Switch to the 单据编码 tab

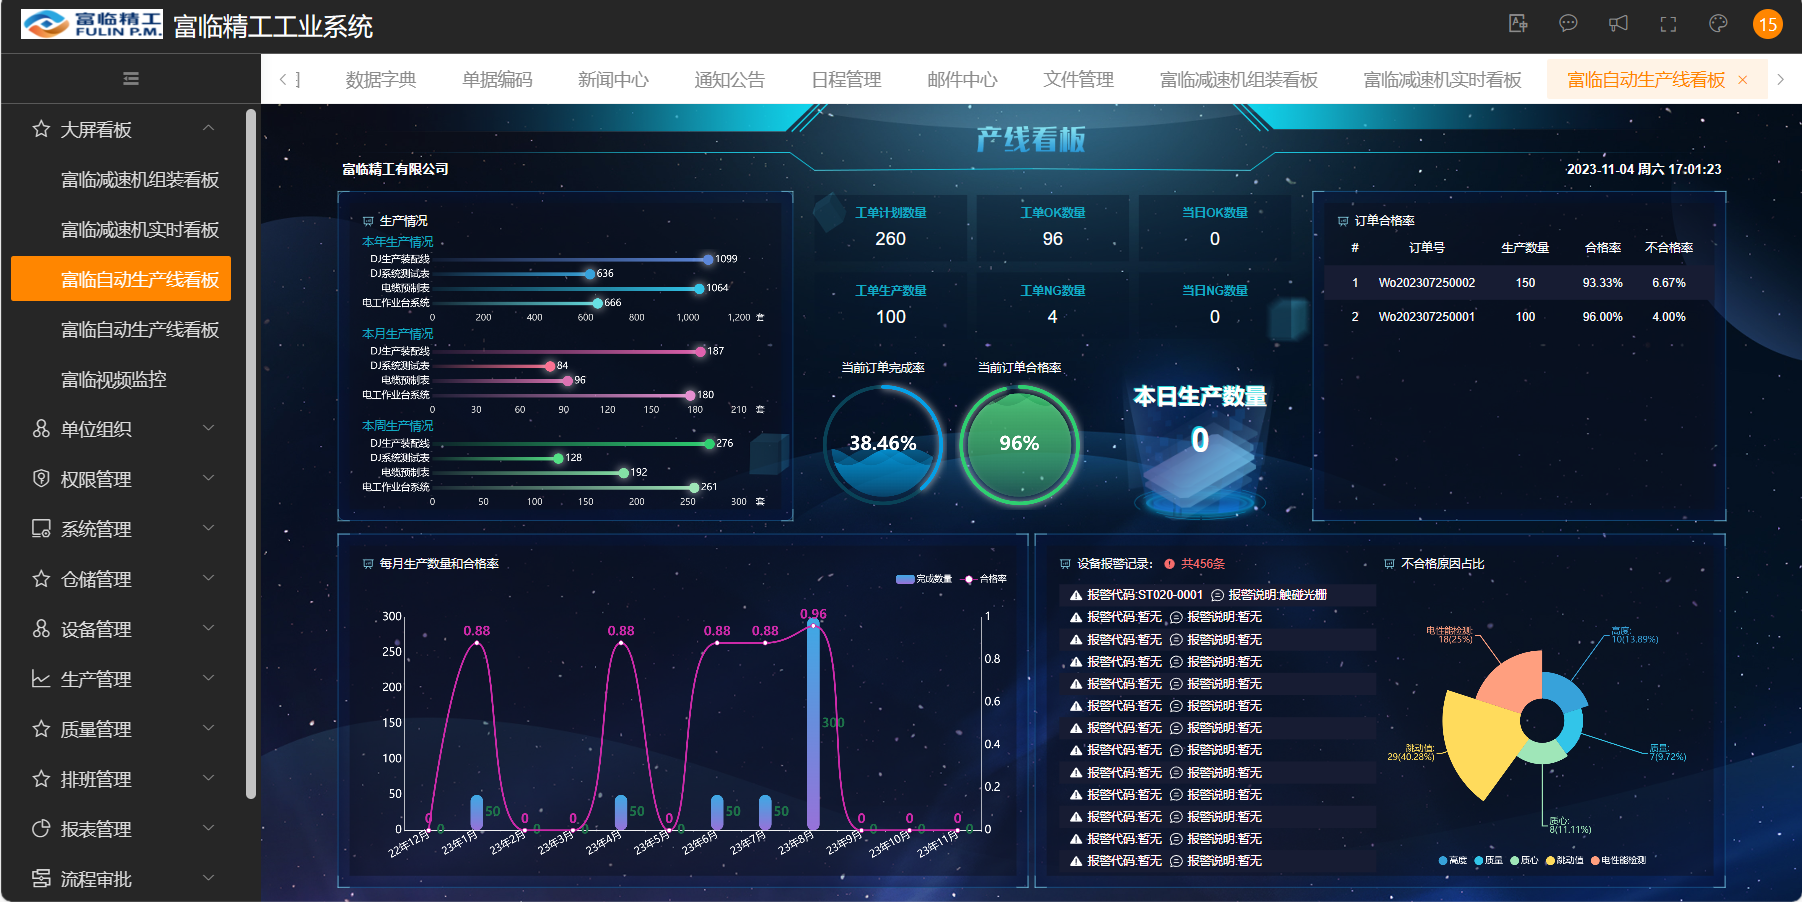(497, 80)
